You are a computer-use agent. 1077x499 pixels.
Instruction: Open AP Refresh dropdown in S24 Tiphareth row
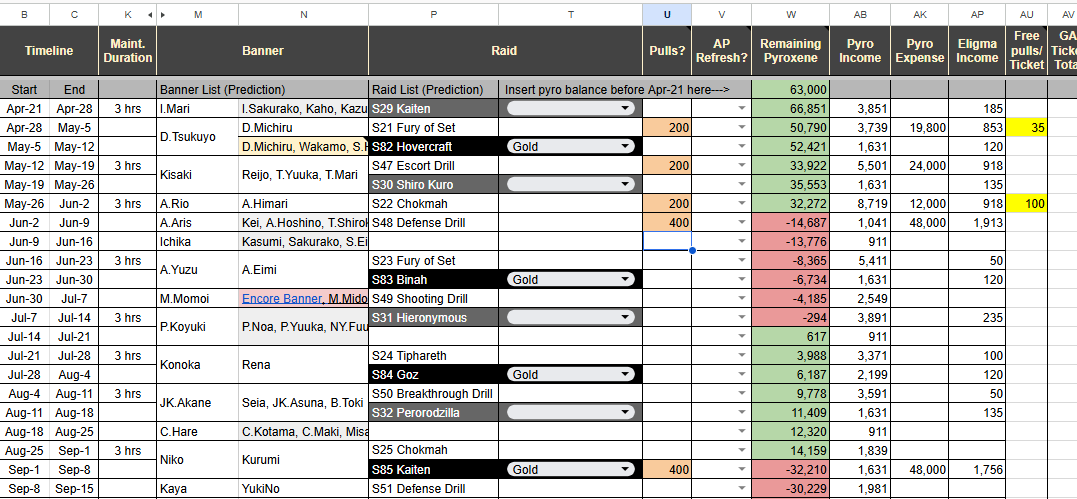(x=741, y=356)
